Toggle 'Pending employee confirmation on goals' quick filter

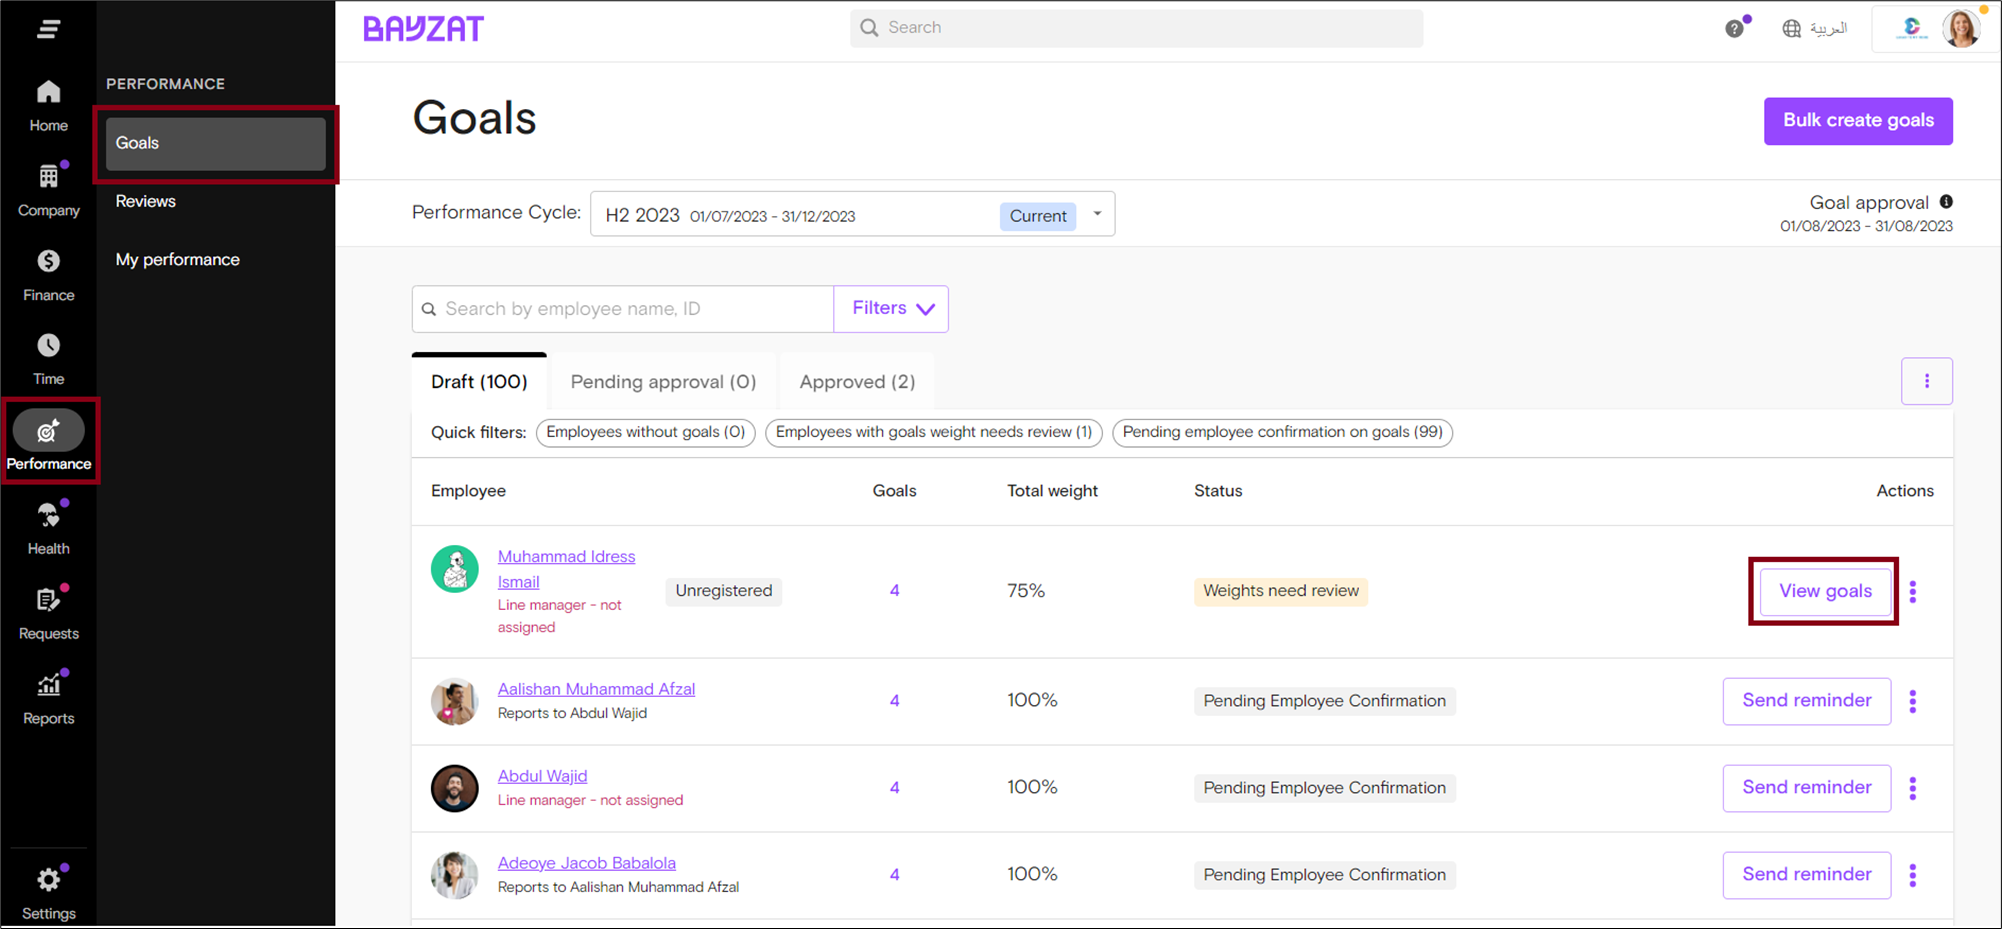tap(1282, 432)
